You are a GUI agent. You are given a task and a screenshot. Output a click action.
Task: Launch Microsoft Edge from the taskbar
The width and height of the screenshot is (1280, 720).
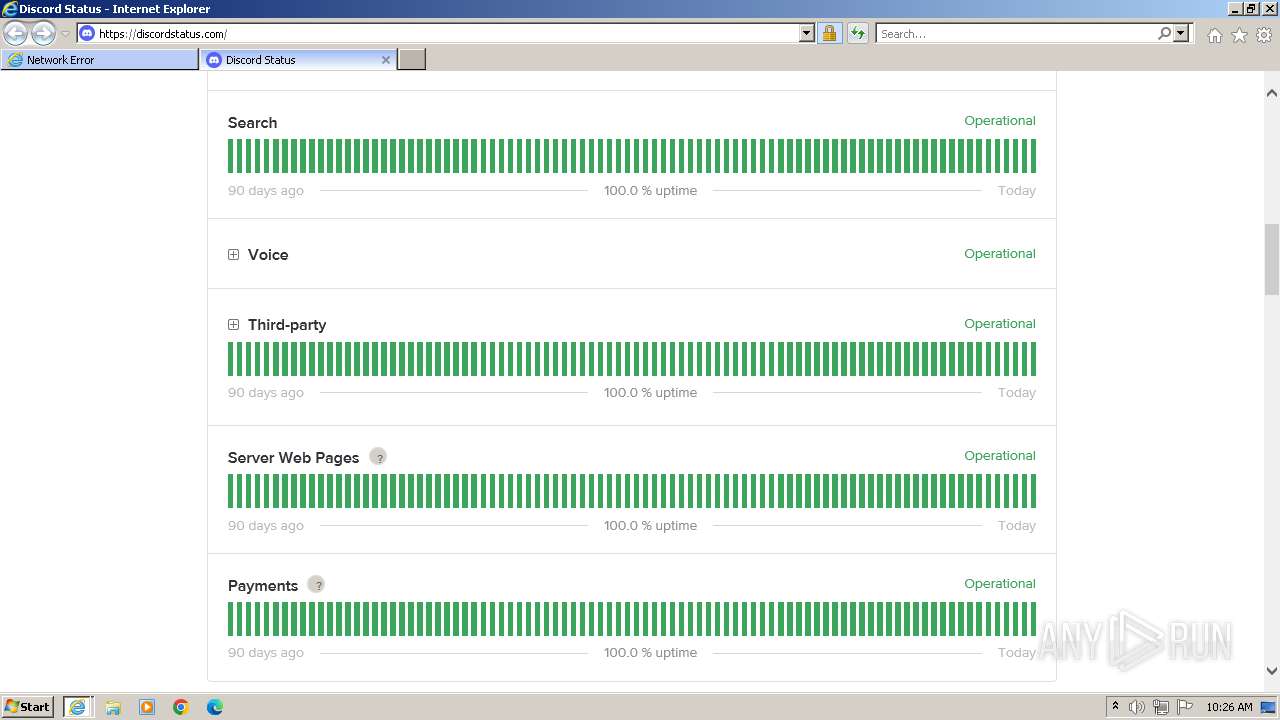tap(215, 707)
